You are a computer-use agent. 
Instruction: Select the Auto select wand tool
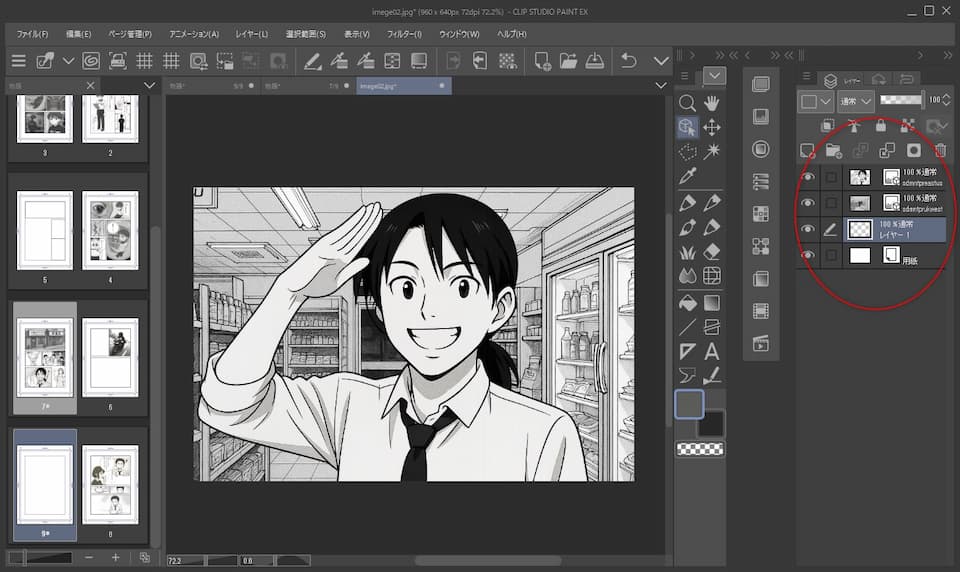(711, 152)
